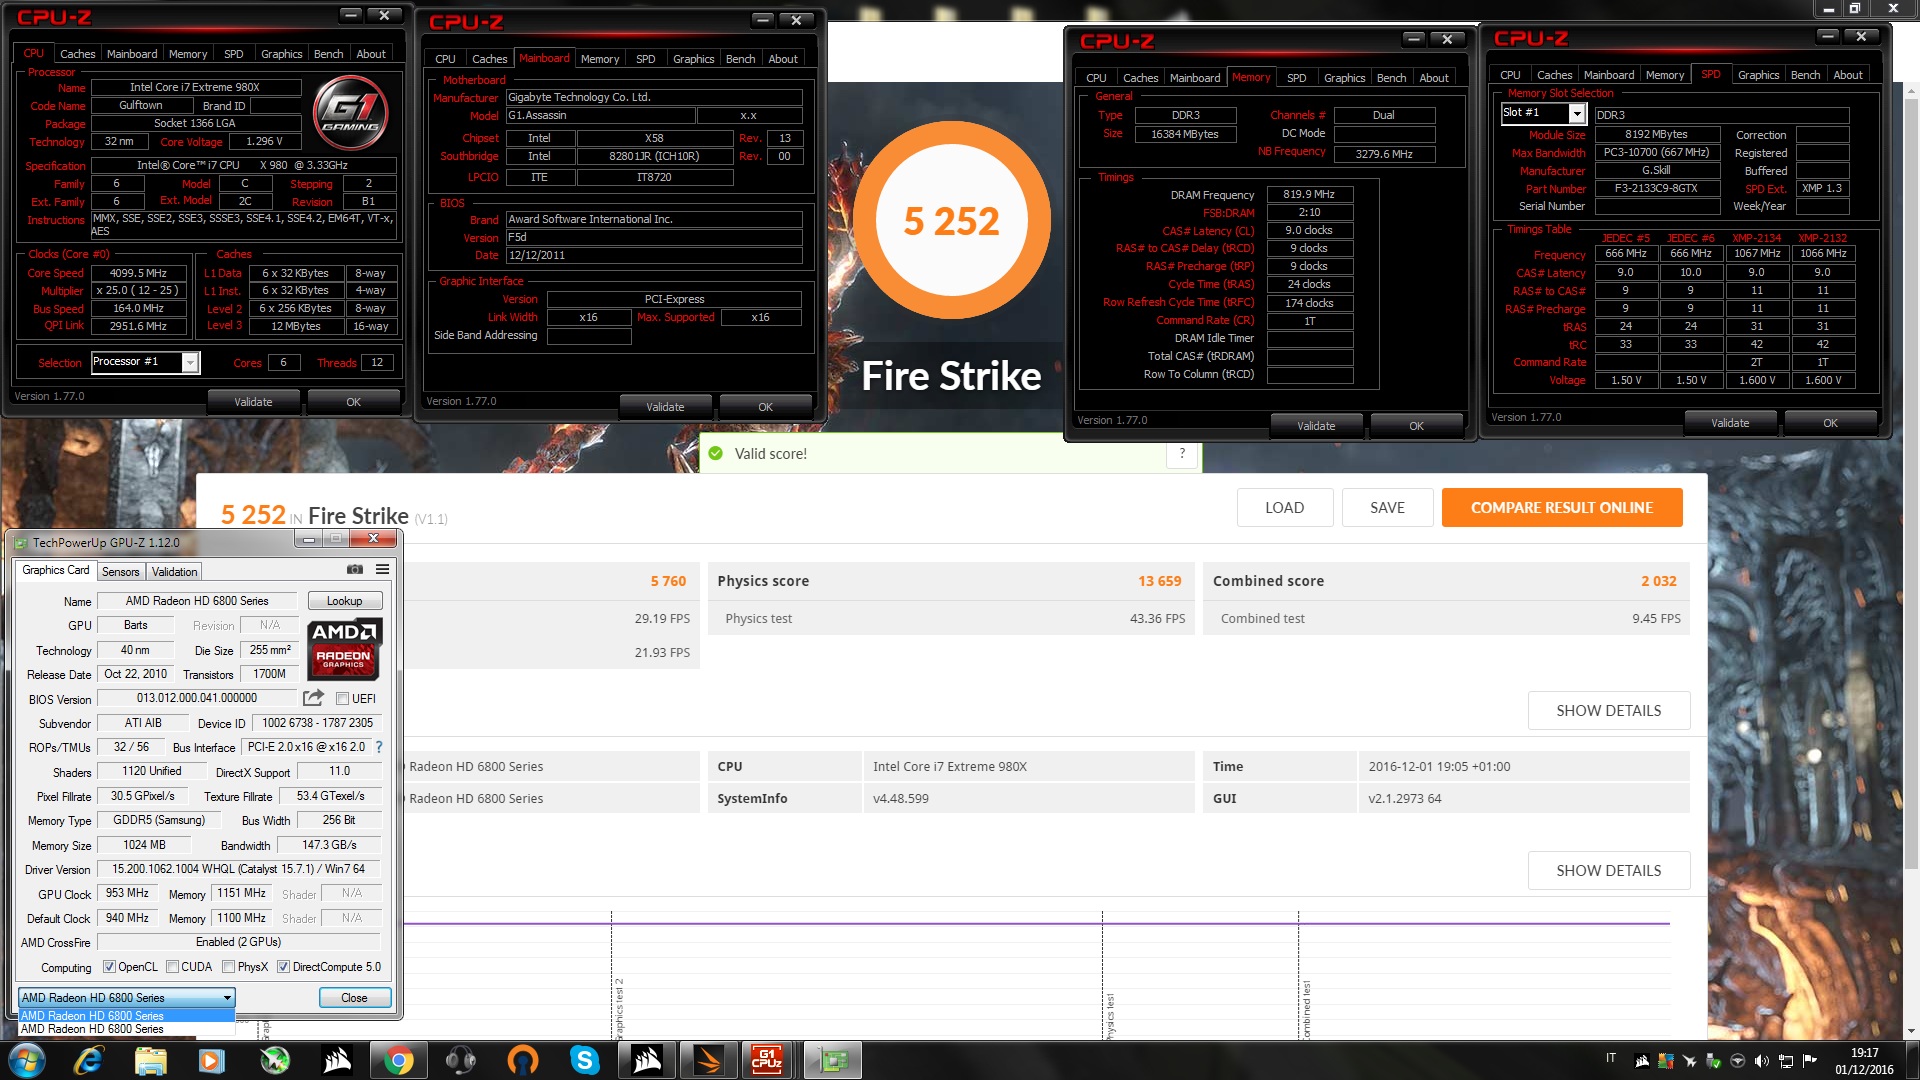Screen dimensions: 1920x1080
Task: Click OK in the Mainboard CPU-Z window
Action: 765,407
